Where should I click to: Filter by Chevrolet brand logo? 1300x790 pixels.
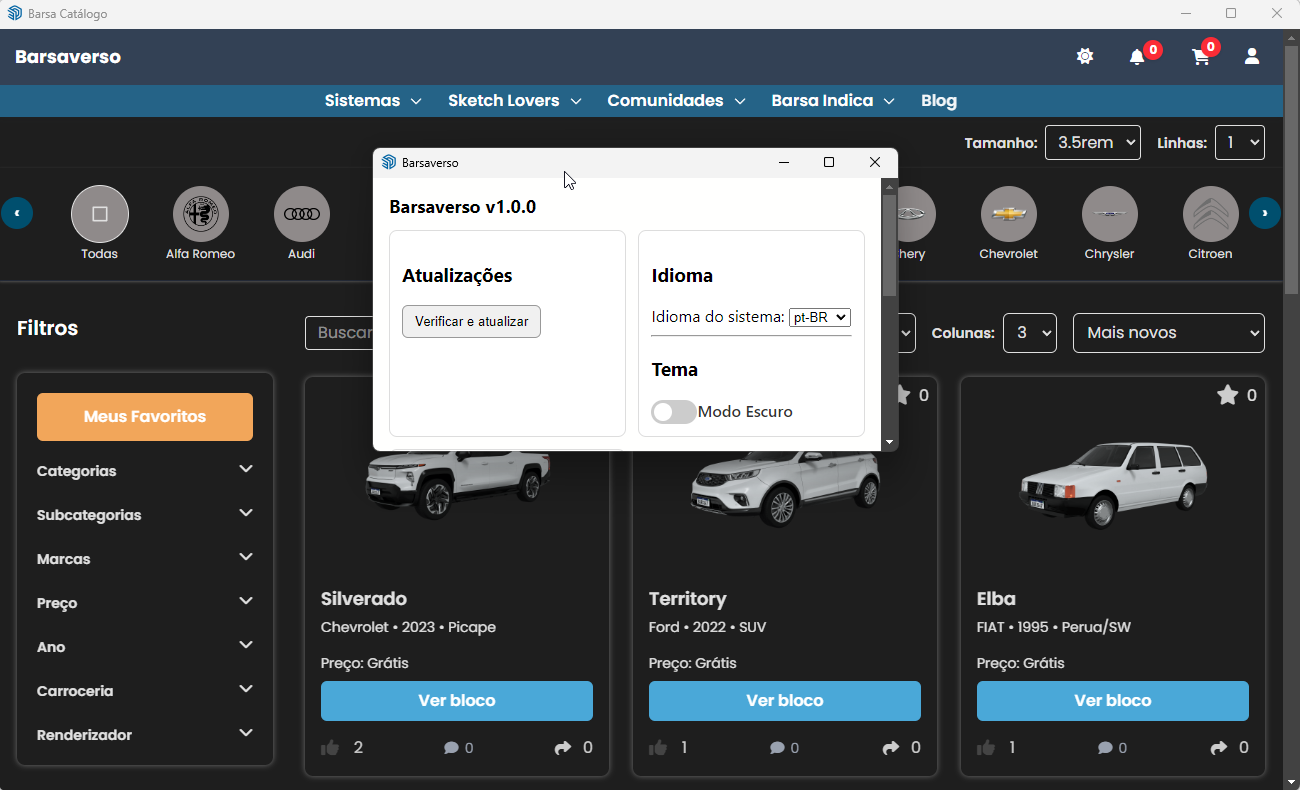[x=1009, y=214]
